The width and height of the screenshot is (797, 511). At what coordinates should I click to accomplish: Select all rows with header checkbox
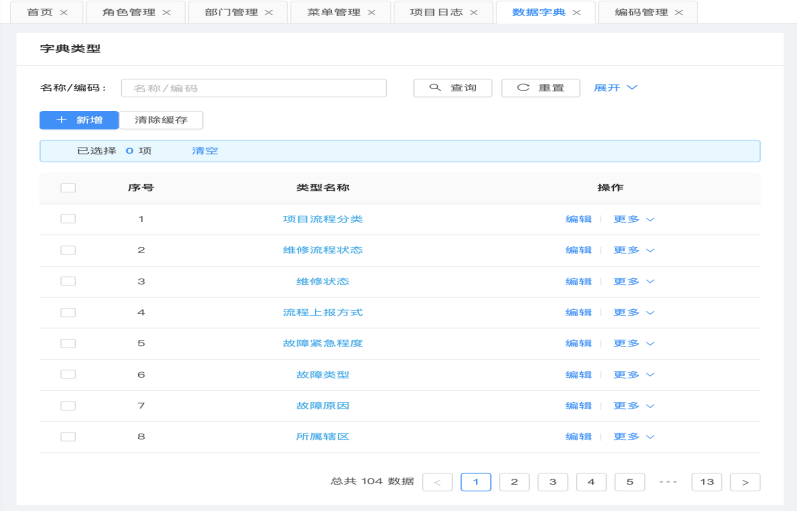pyautogui.click(x=68, y=188)
